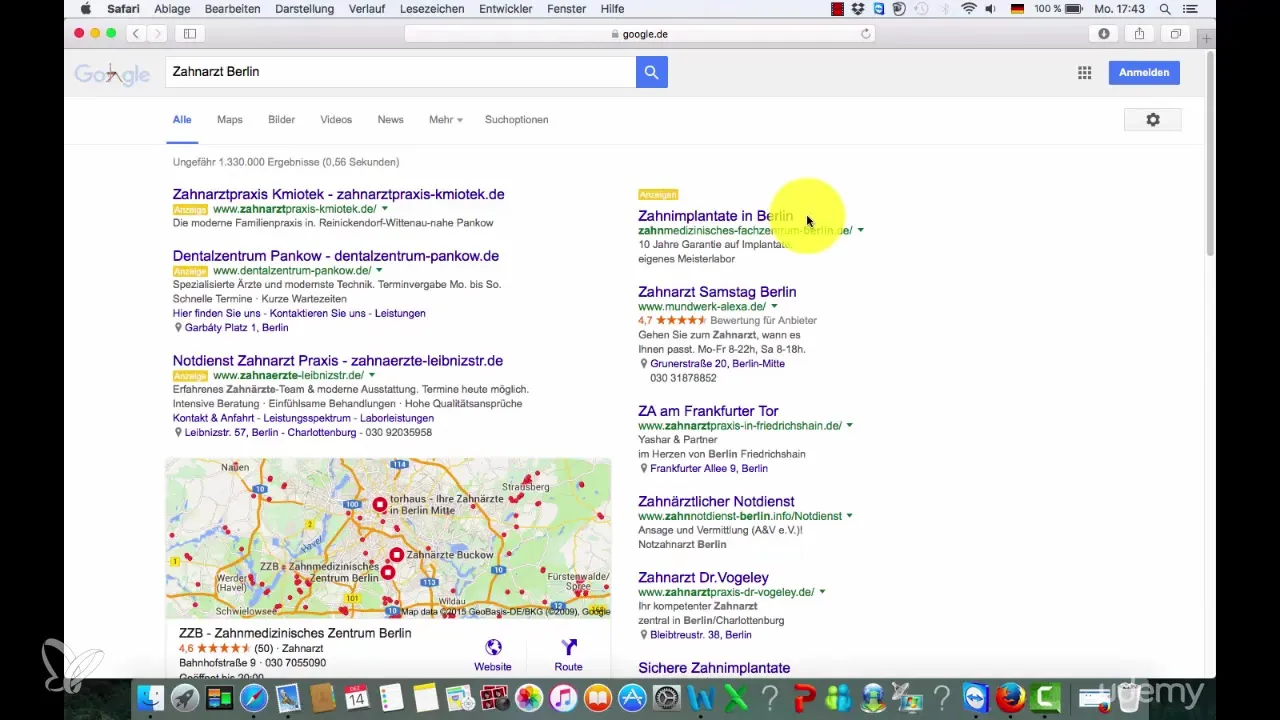1280x720 pixels.
Task: Expand arrow next to dentalzentrum-pankow.de URL
Action: click(379, 271)
